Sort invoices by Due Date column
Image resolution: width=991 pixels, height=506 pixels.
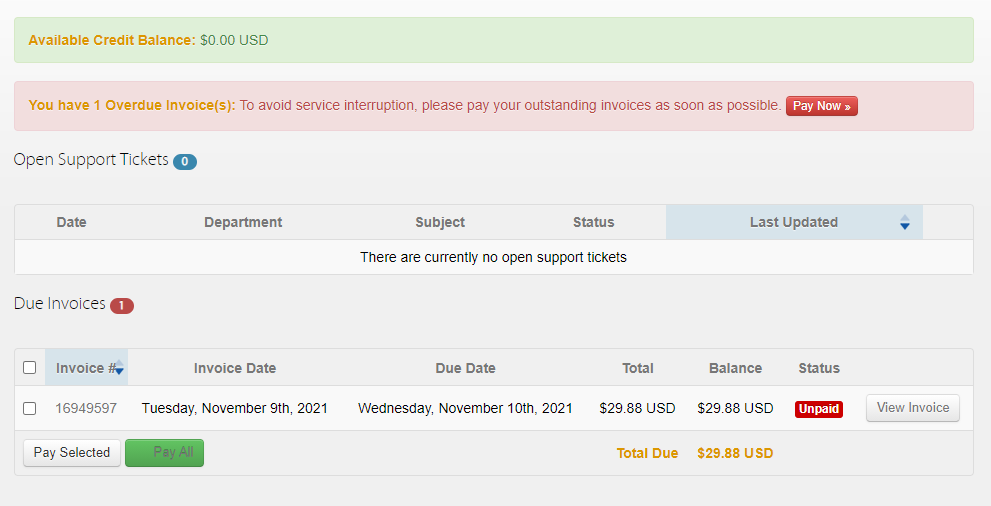[465, 368]
